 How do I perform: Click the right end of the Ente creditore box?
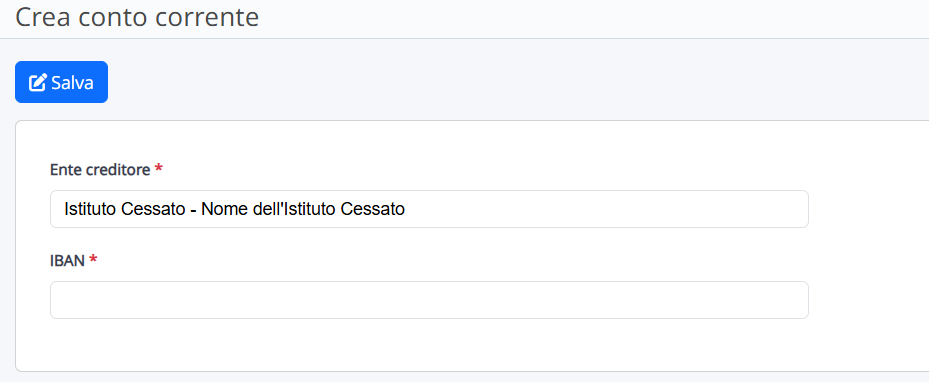794,208
